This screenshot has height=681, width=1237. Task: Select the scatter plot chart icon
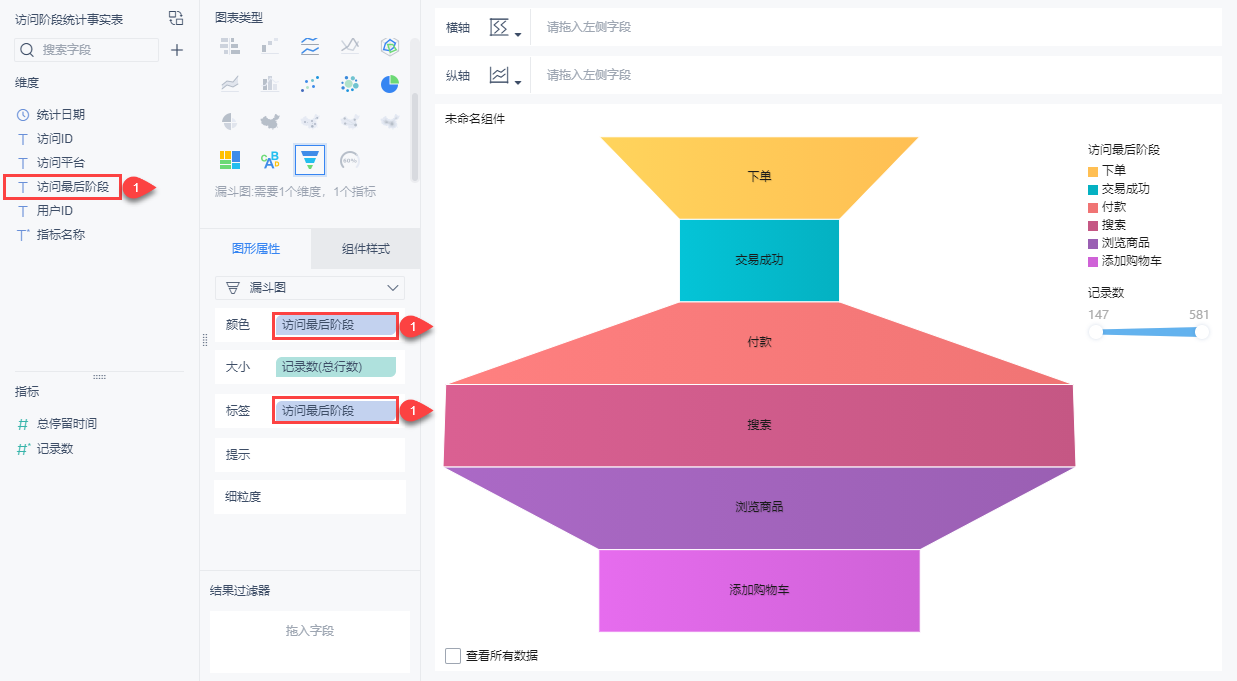[x=310, y=84]
